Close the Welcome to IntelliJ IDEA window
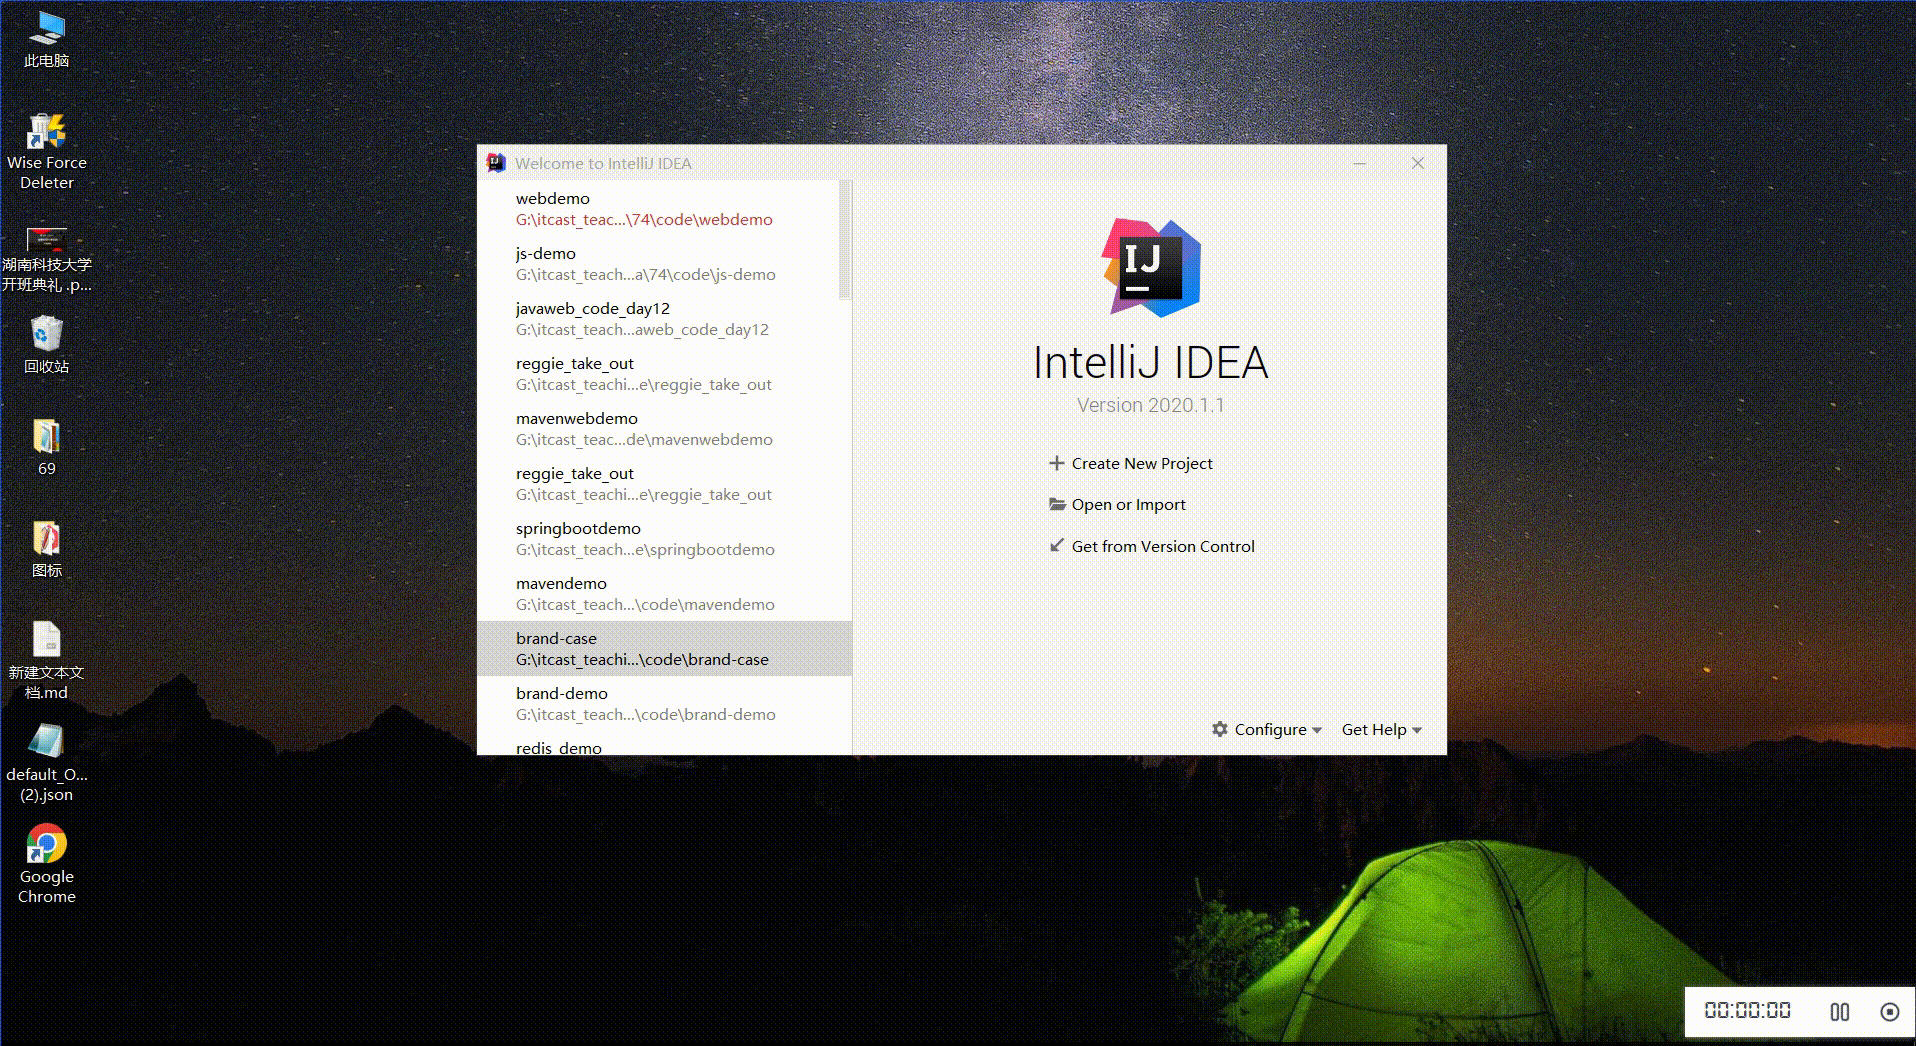The image size is (1916, 1046). (1417, 163)
